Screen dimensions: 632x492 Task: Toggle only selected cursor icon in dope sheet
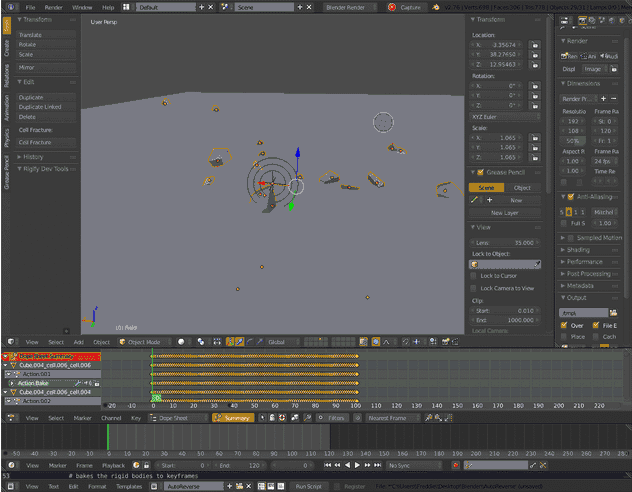pyautogui.click(x=262, y=418)
